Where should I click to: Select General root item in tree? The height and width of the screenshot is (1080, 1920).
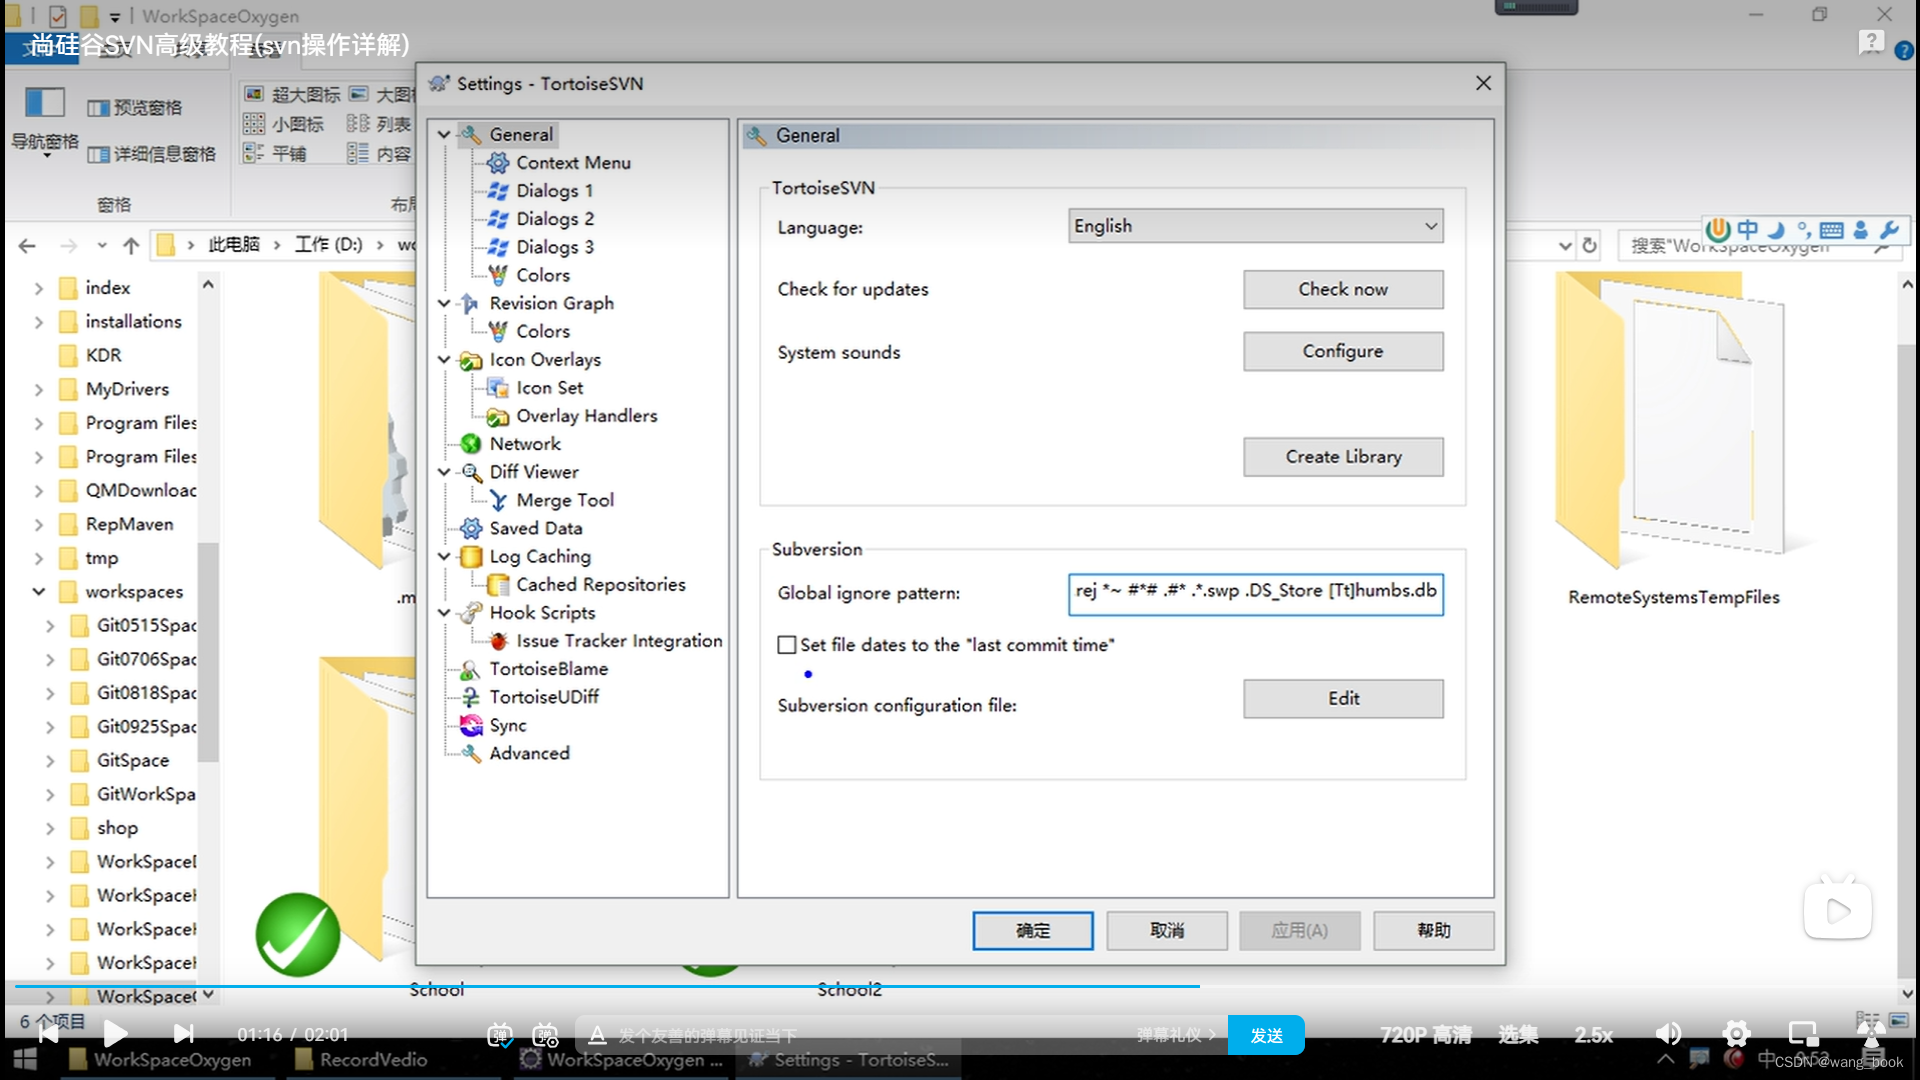pyautogui.click(x=520, y=134)
